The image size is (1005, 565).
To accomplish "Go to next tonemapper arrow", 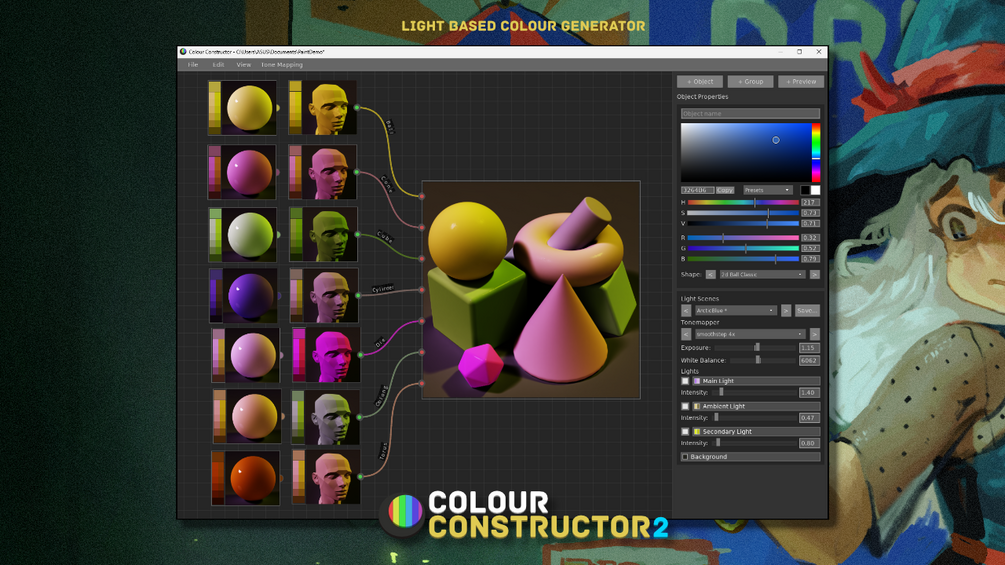I will [815, 334].
